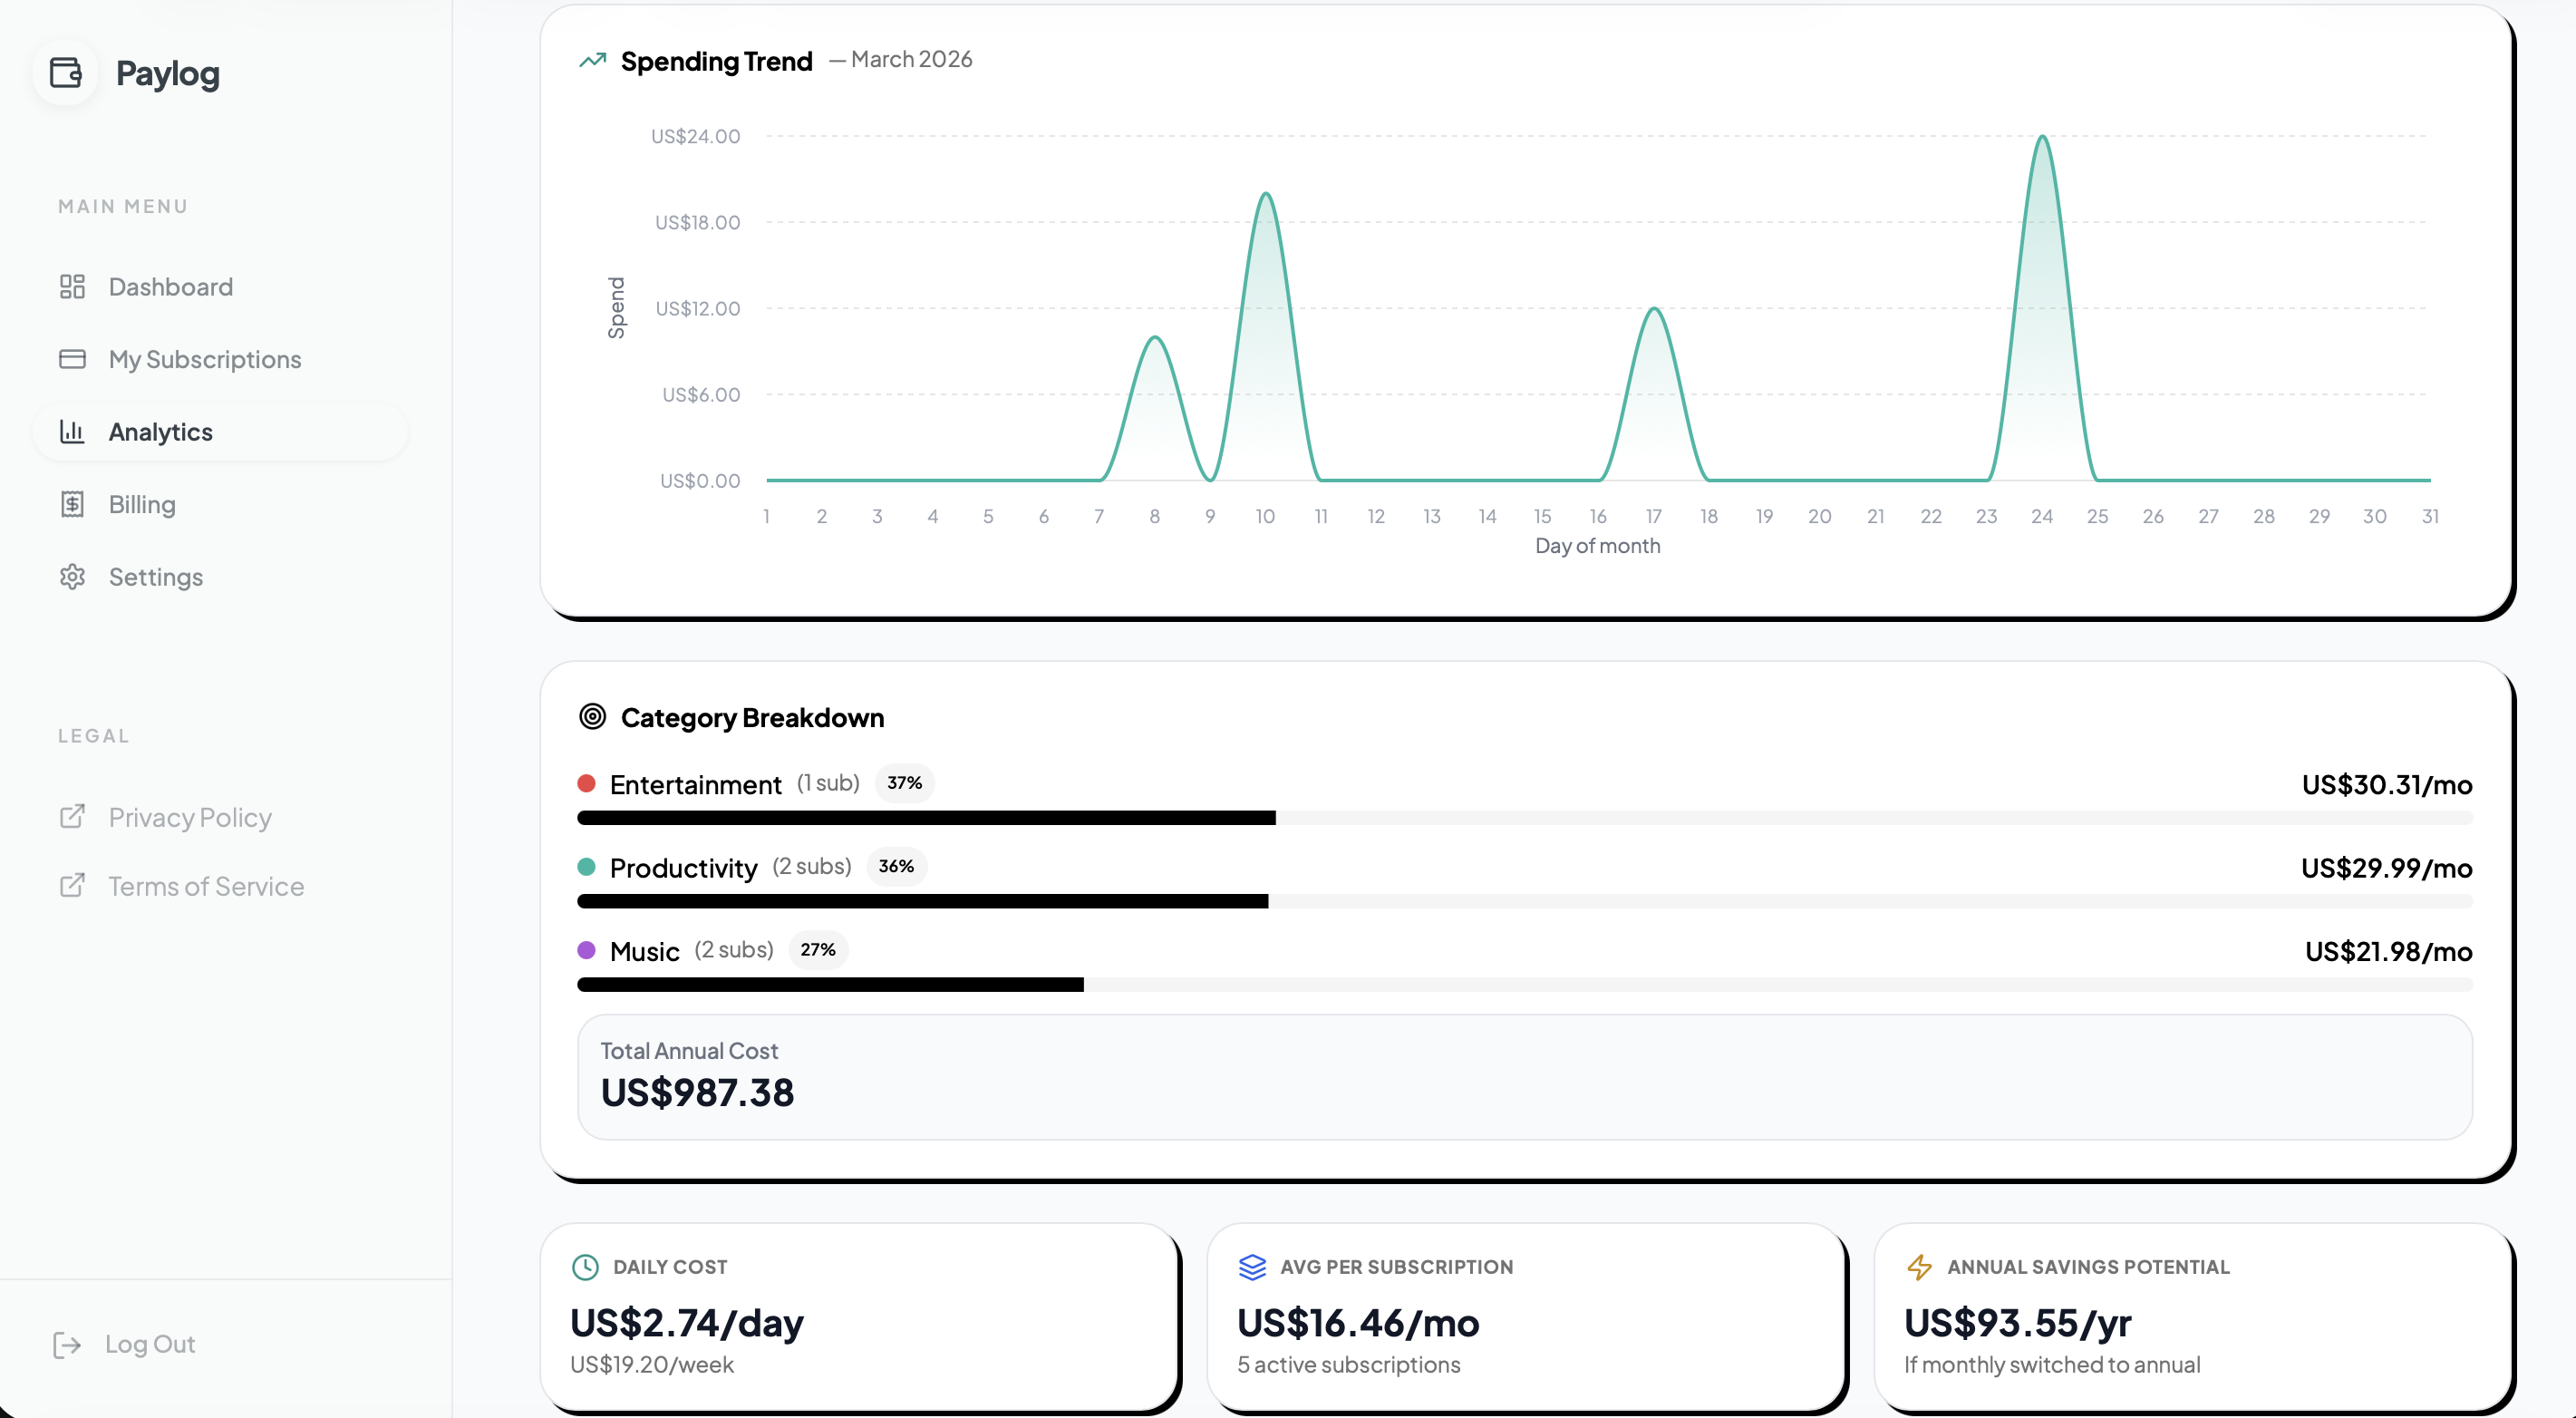Click the red Entertainment category dot
2576x1418 pixels.
587,784
